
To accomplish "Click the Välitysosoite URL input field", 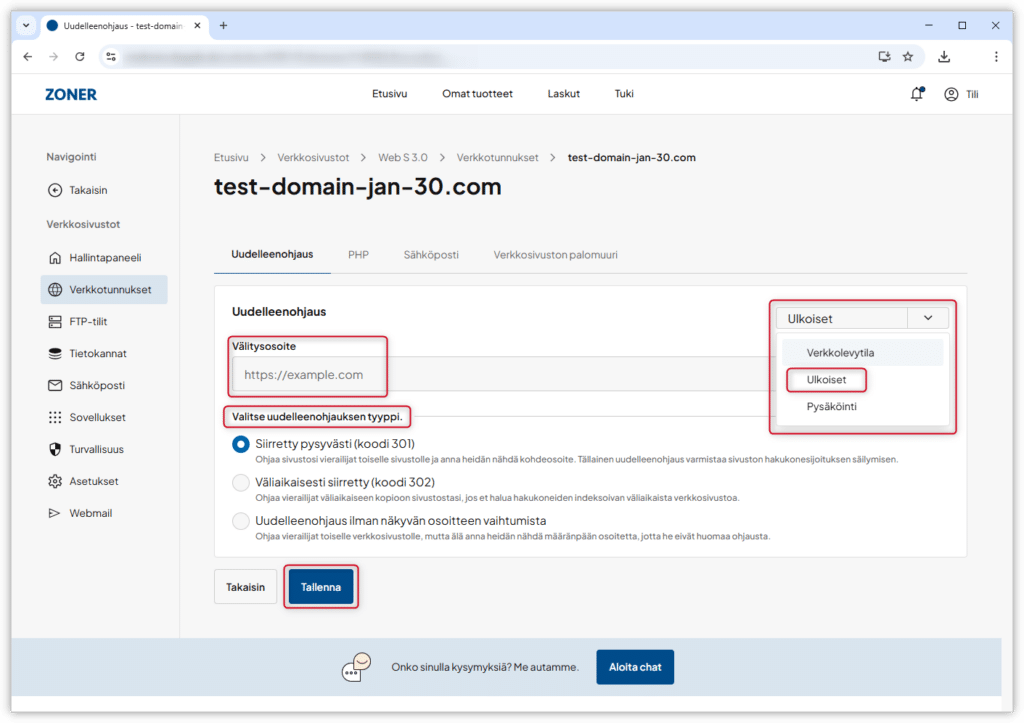I will click(500, 375).
